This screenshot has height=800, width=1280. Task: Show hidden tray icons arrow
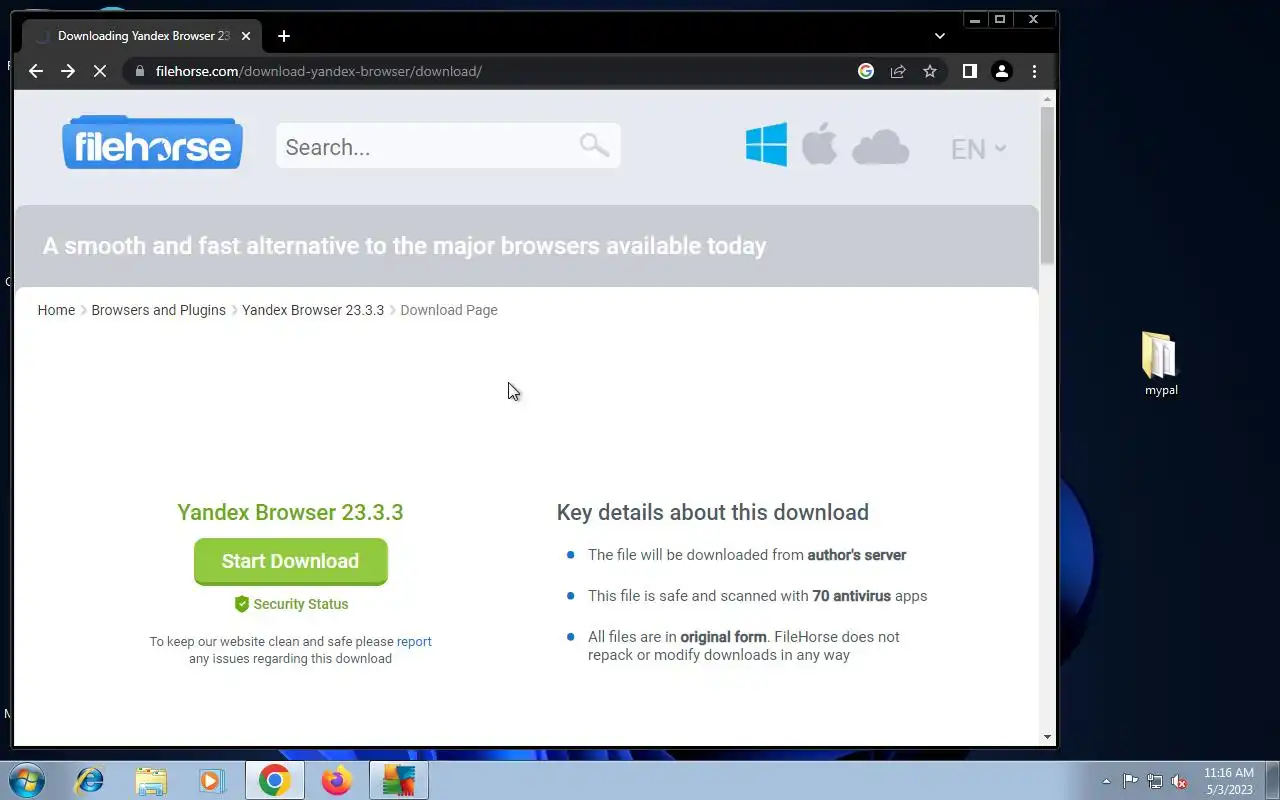pos(1106,781)
